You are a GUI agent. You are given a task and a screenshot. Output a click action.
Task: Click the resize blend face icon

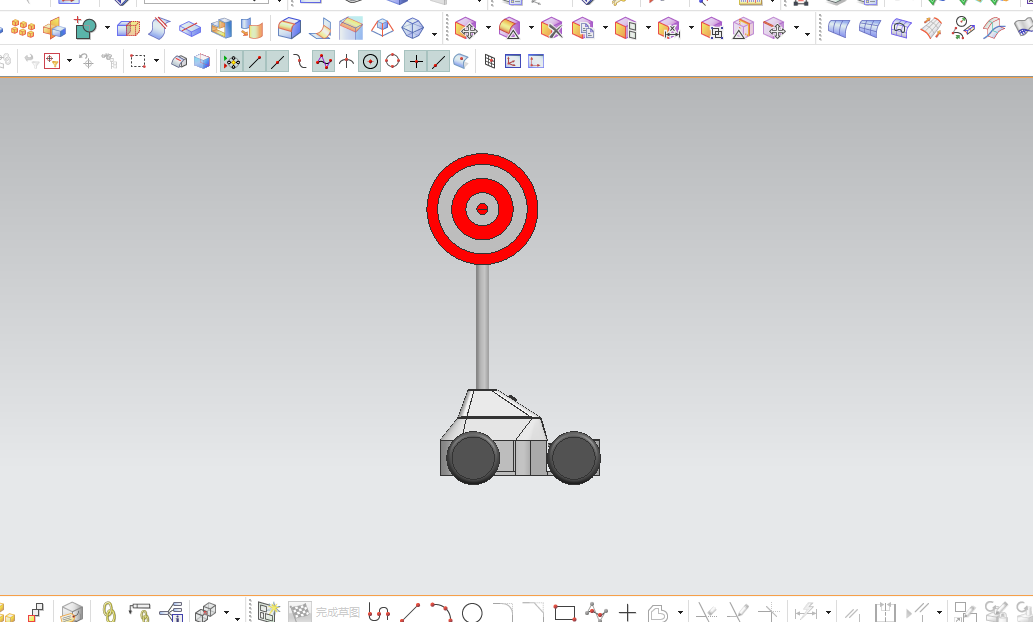(509, 28)
